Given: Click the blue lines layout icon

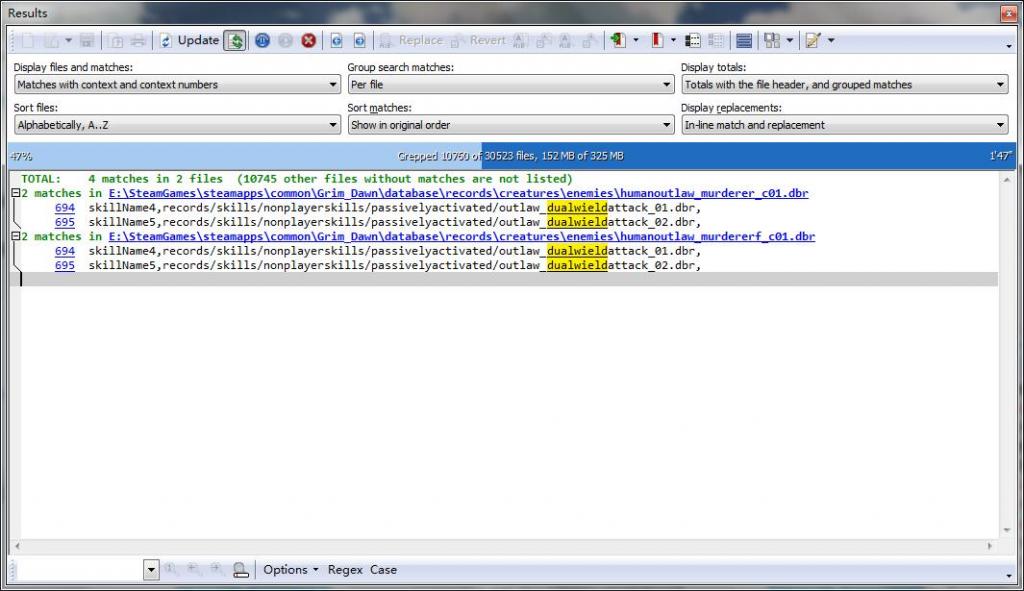Looking at the screenshot, I should (x=743, y=41).
